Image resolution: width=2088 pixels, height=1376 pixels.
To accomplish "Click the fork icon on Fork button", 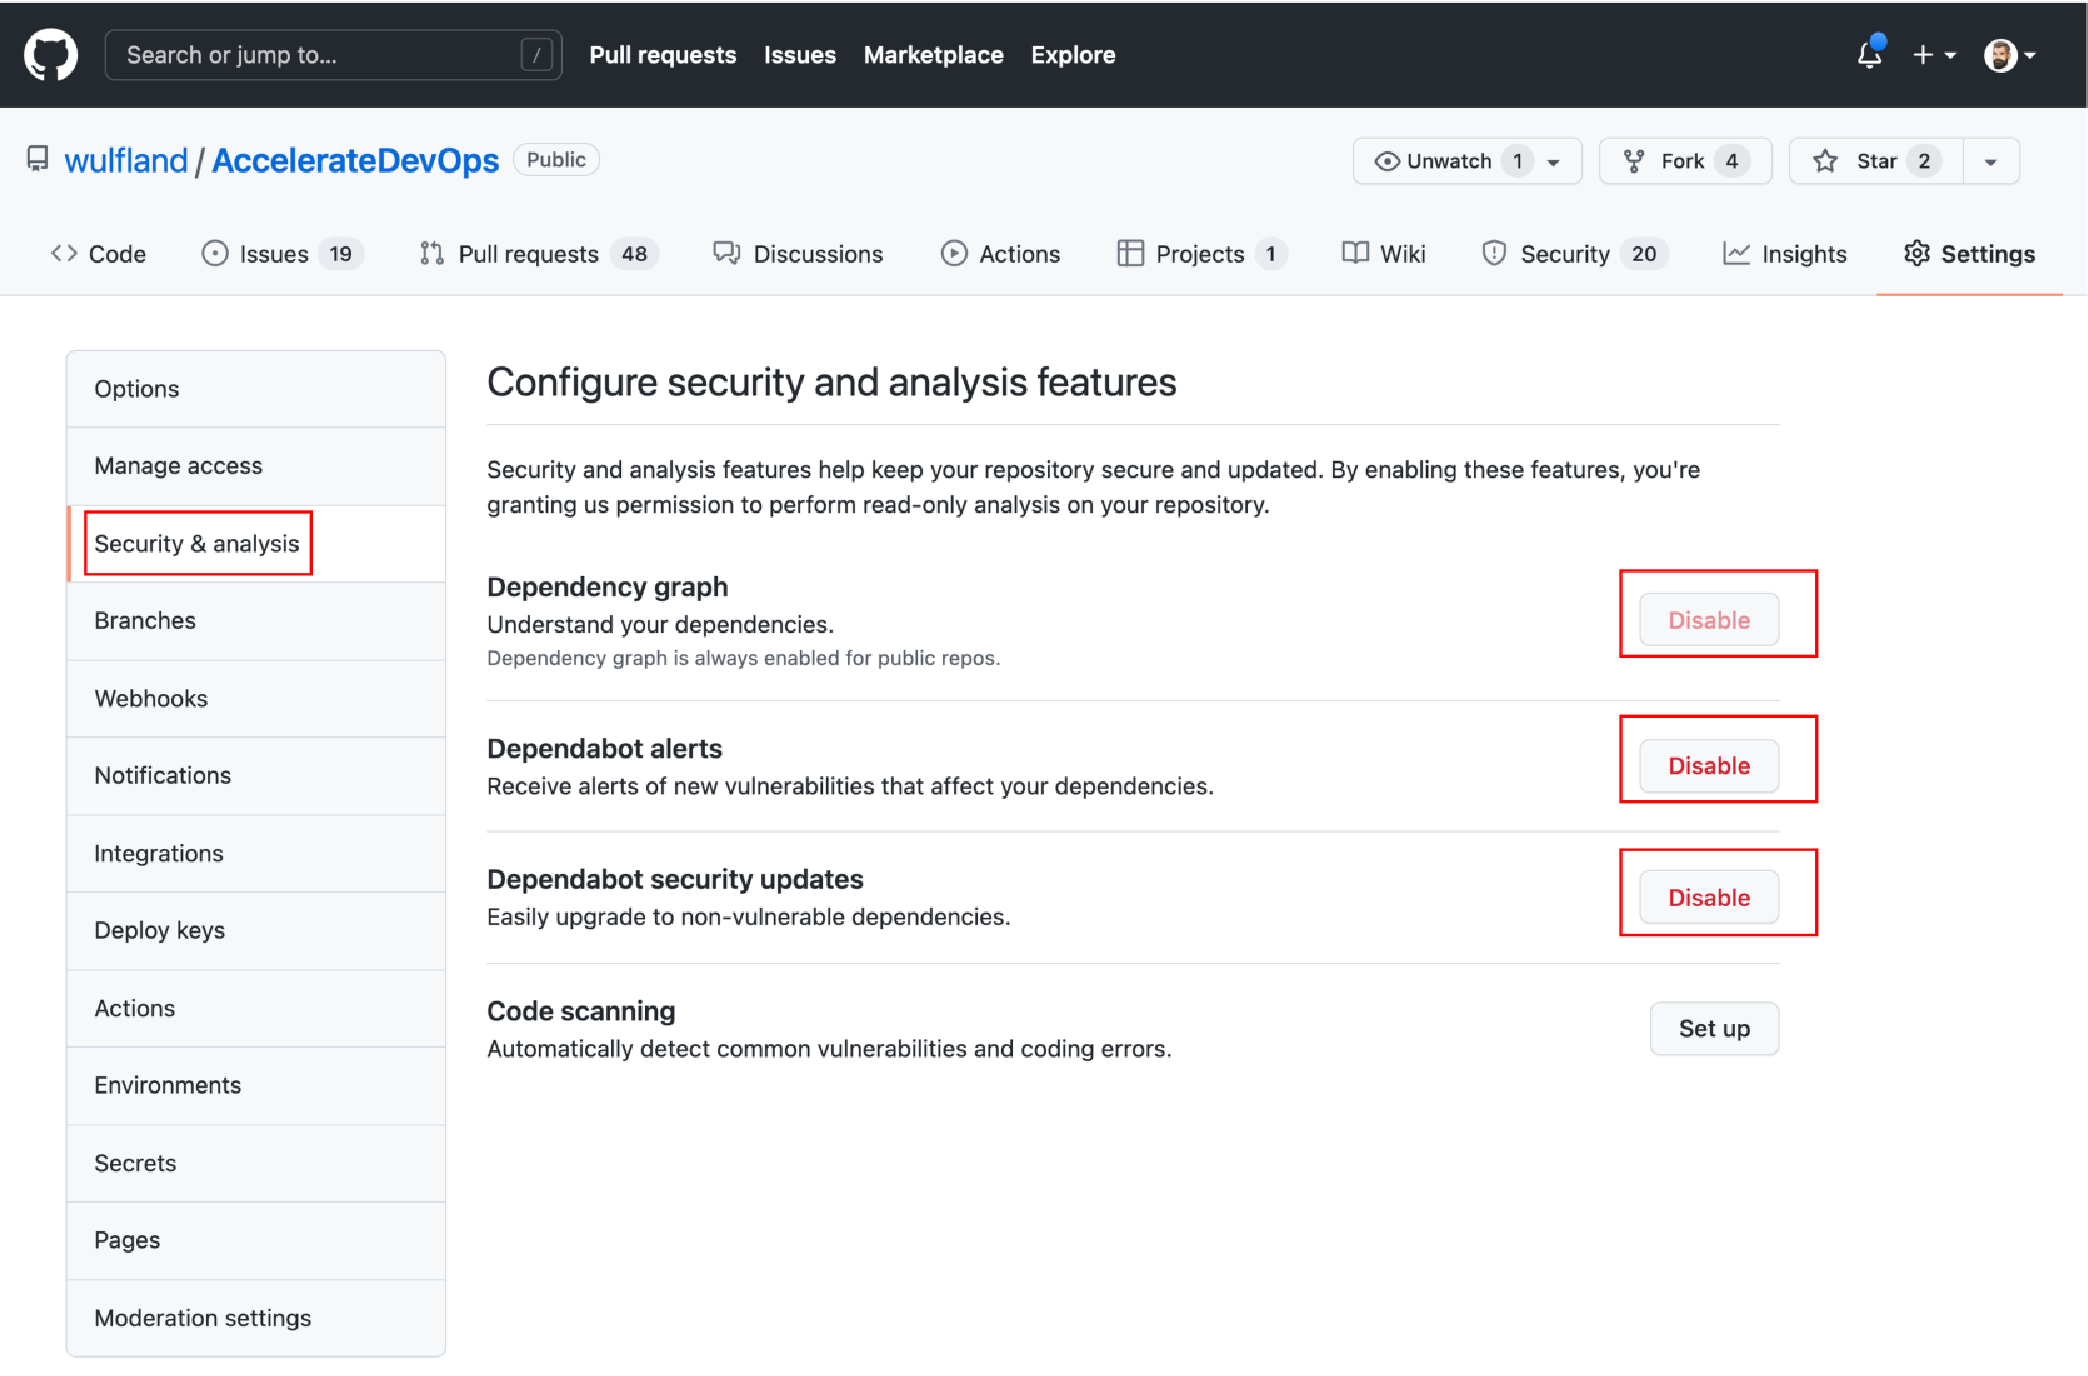I will pos(1634,161).
